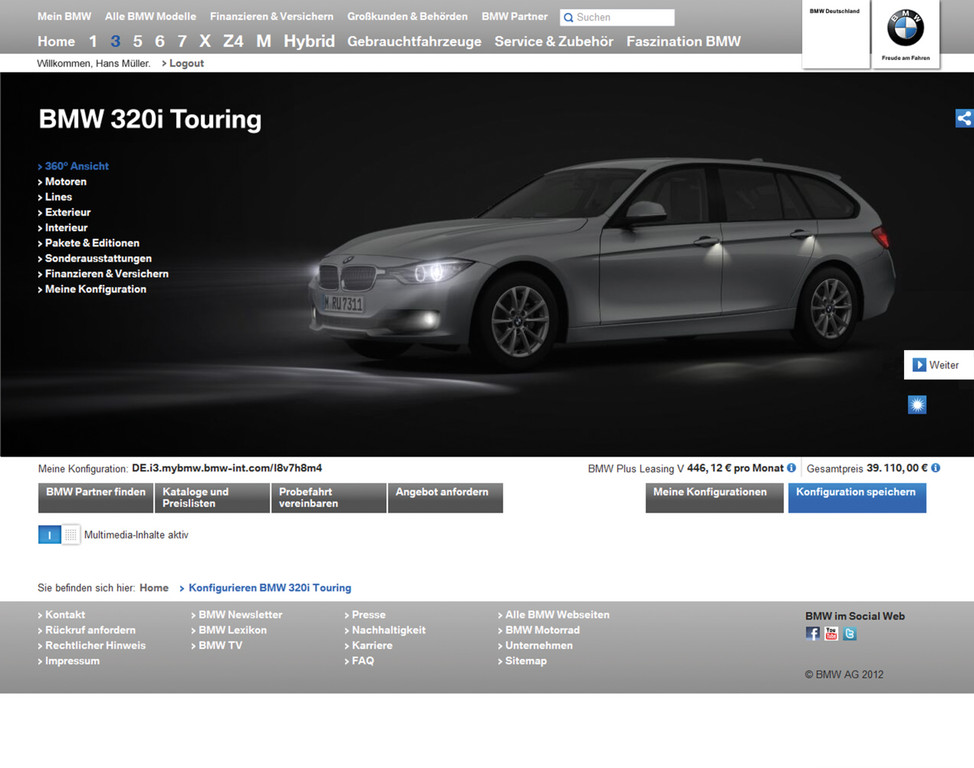Screen dimensions: 974x768
Task: Click the search magnifier icon
Action: point(568,17)
